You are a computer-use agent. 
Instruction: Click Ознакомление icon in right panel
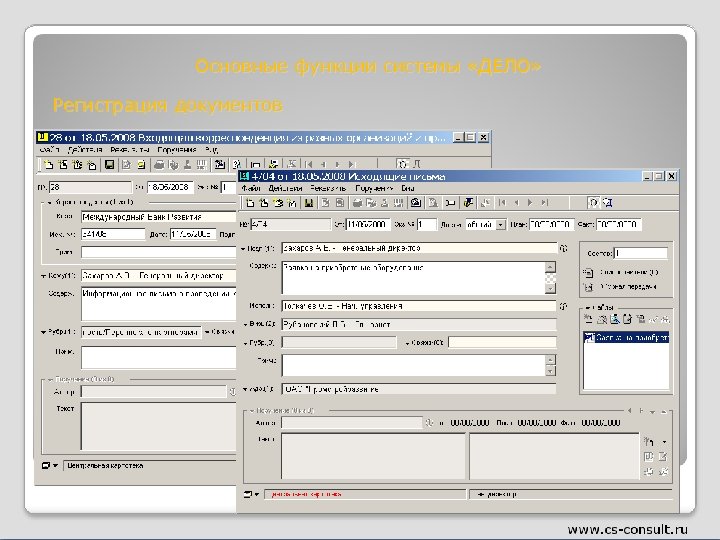tap(588, 272)
